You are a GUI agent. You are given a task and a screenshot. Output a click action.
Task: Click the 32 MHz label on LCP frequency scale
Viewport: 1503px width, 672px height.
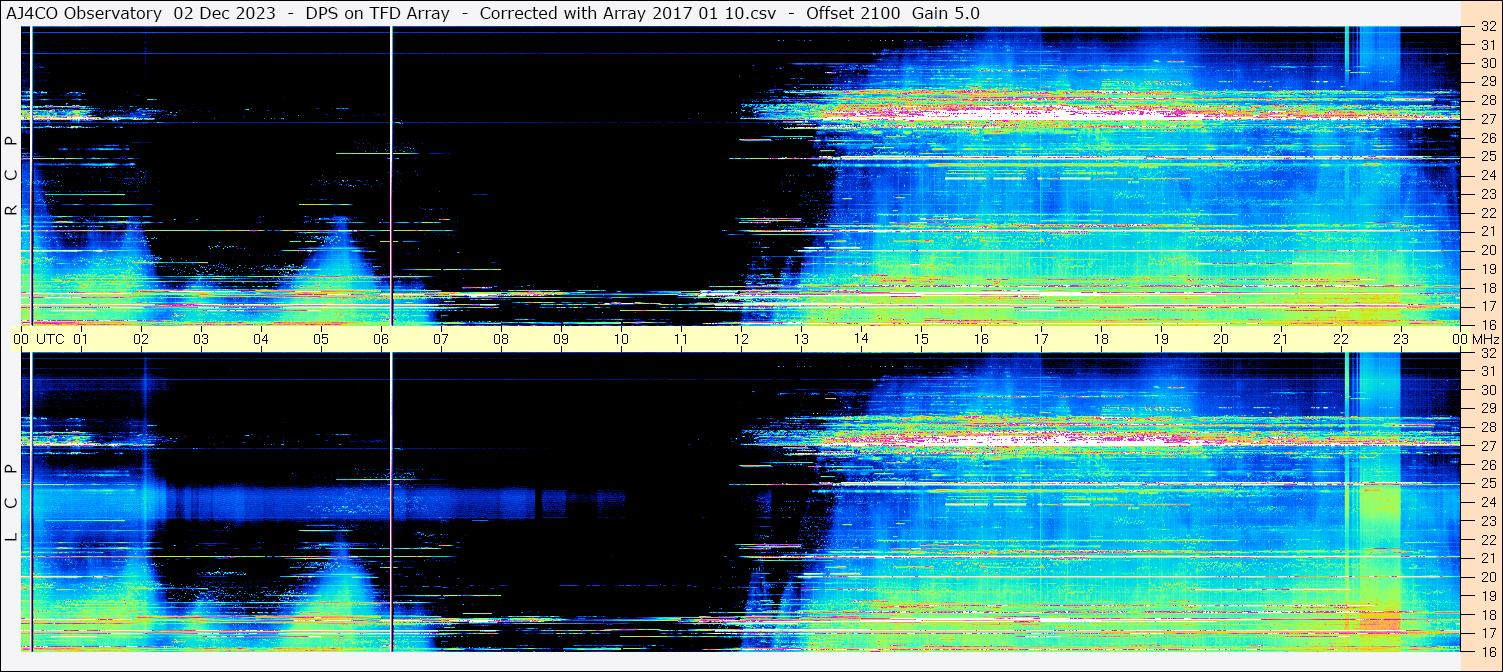(x=1487, y=353)
